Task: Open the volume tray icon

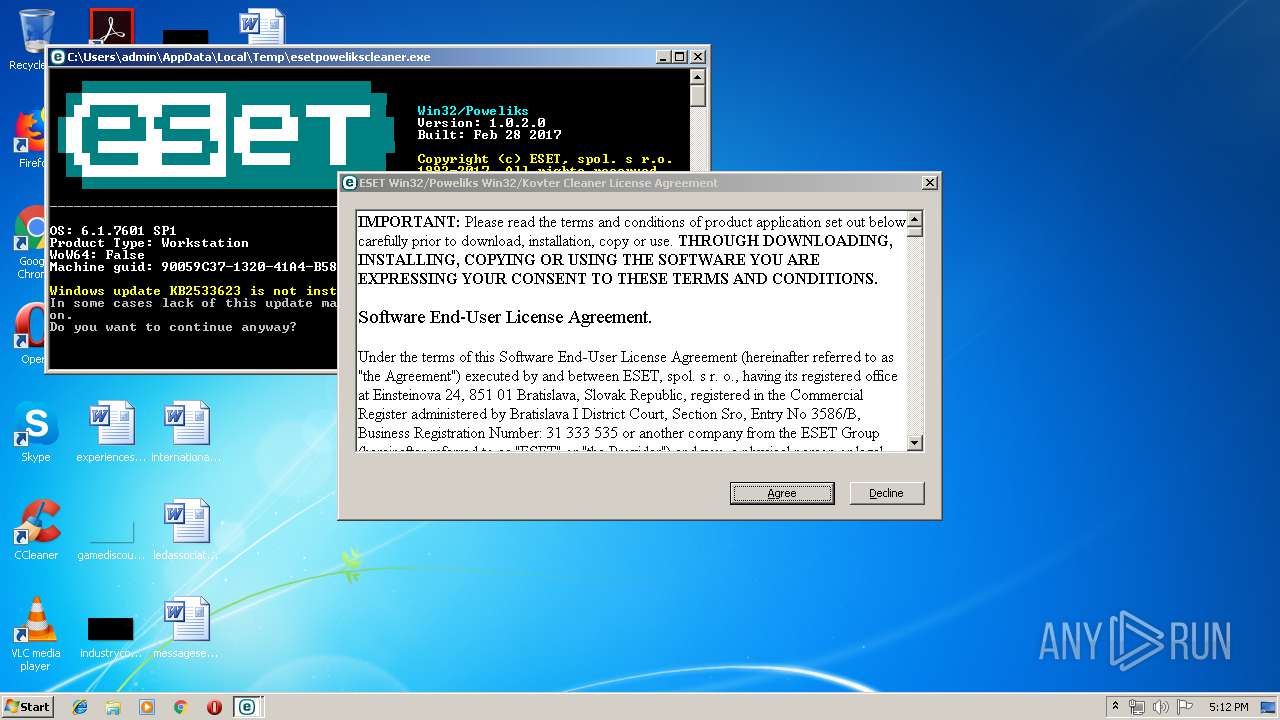Action: [x=1161, y=707]
